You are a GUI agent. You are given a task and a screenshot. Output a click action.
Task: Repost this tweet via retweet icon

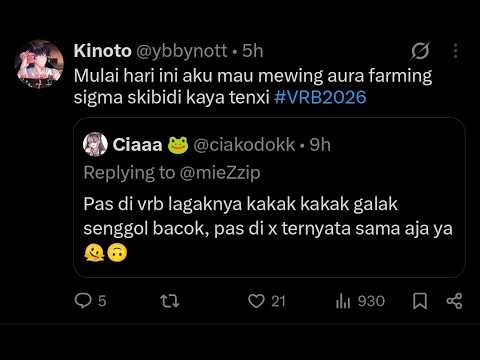[170, 301]
